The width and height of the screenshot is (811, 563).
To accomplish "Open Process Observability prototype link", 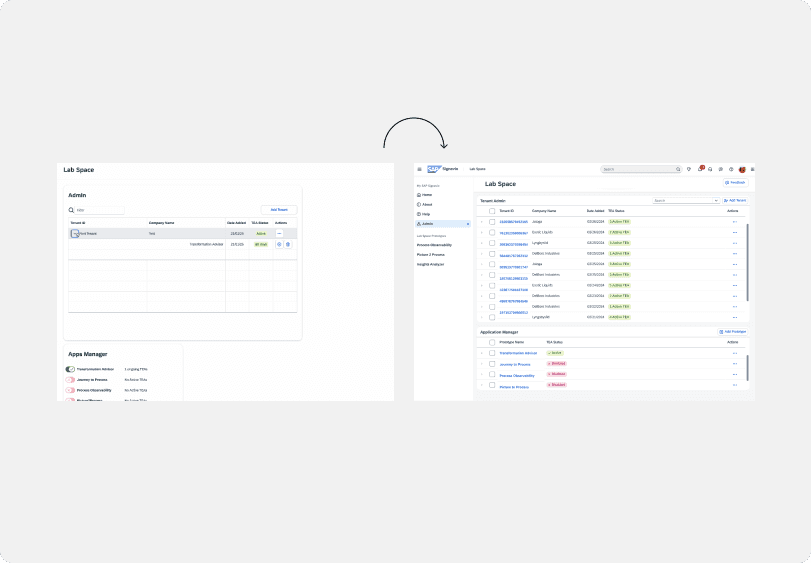I will [x=517, y=375].
